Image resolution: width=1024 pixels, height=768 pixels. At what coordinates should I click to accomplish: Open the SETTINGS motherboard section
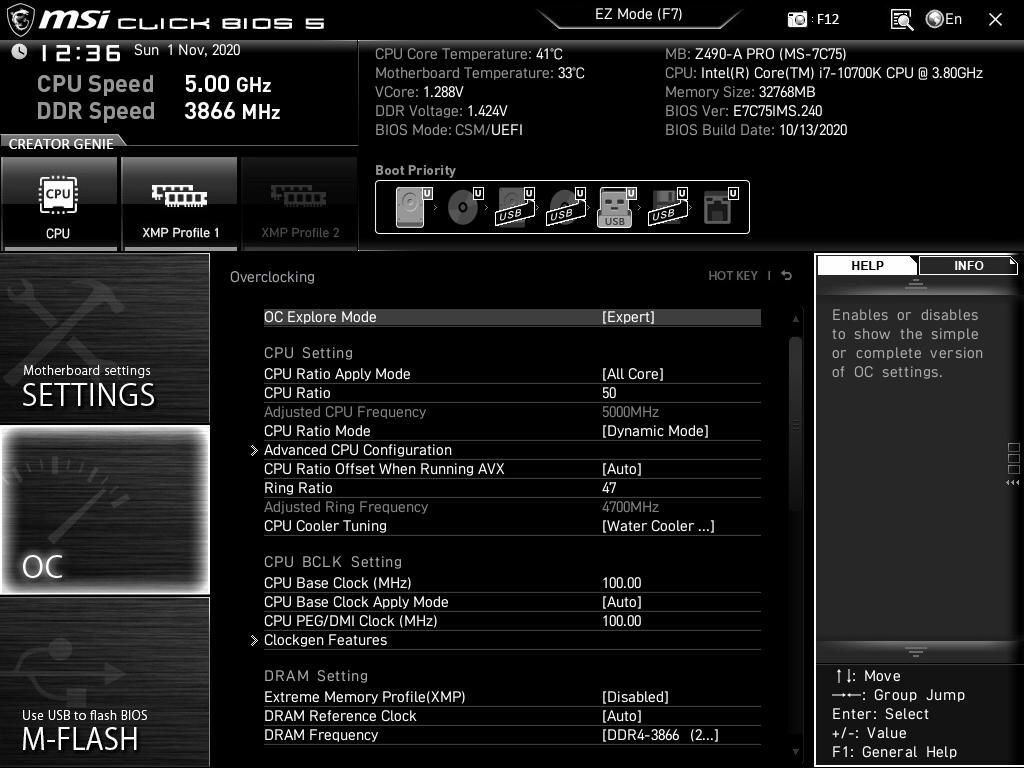104,338
